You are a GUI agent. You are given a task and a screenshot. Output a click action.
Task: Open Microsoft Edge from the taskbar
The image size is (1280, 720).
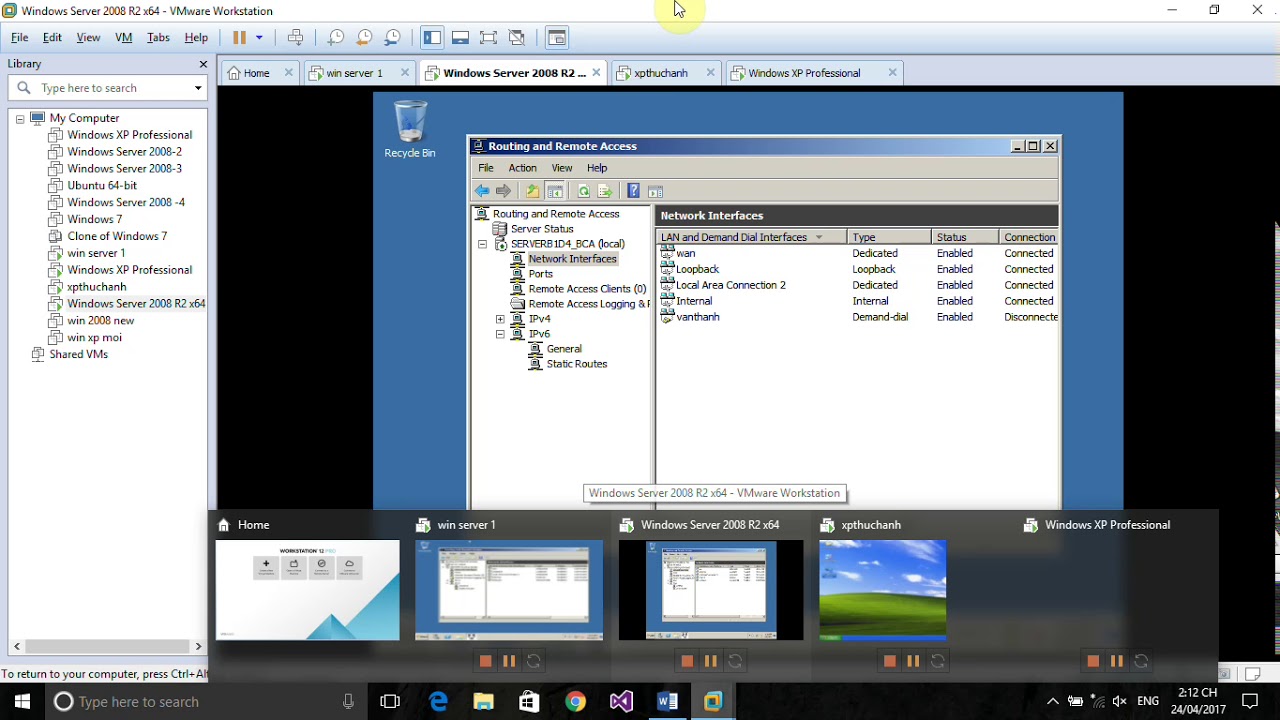click(438, 702)
